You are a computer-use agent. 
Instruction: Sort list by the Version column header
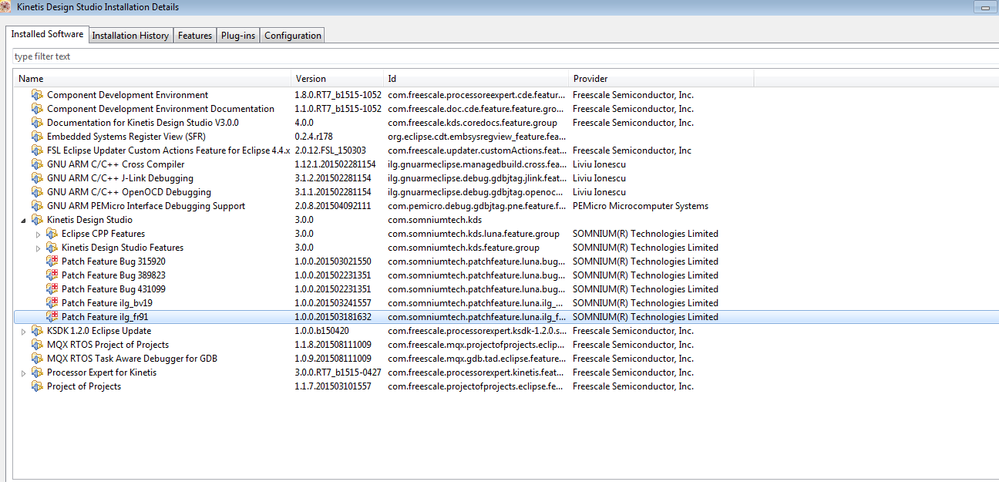coord(338,79)
